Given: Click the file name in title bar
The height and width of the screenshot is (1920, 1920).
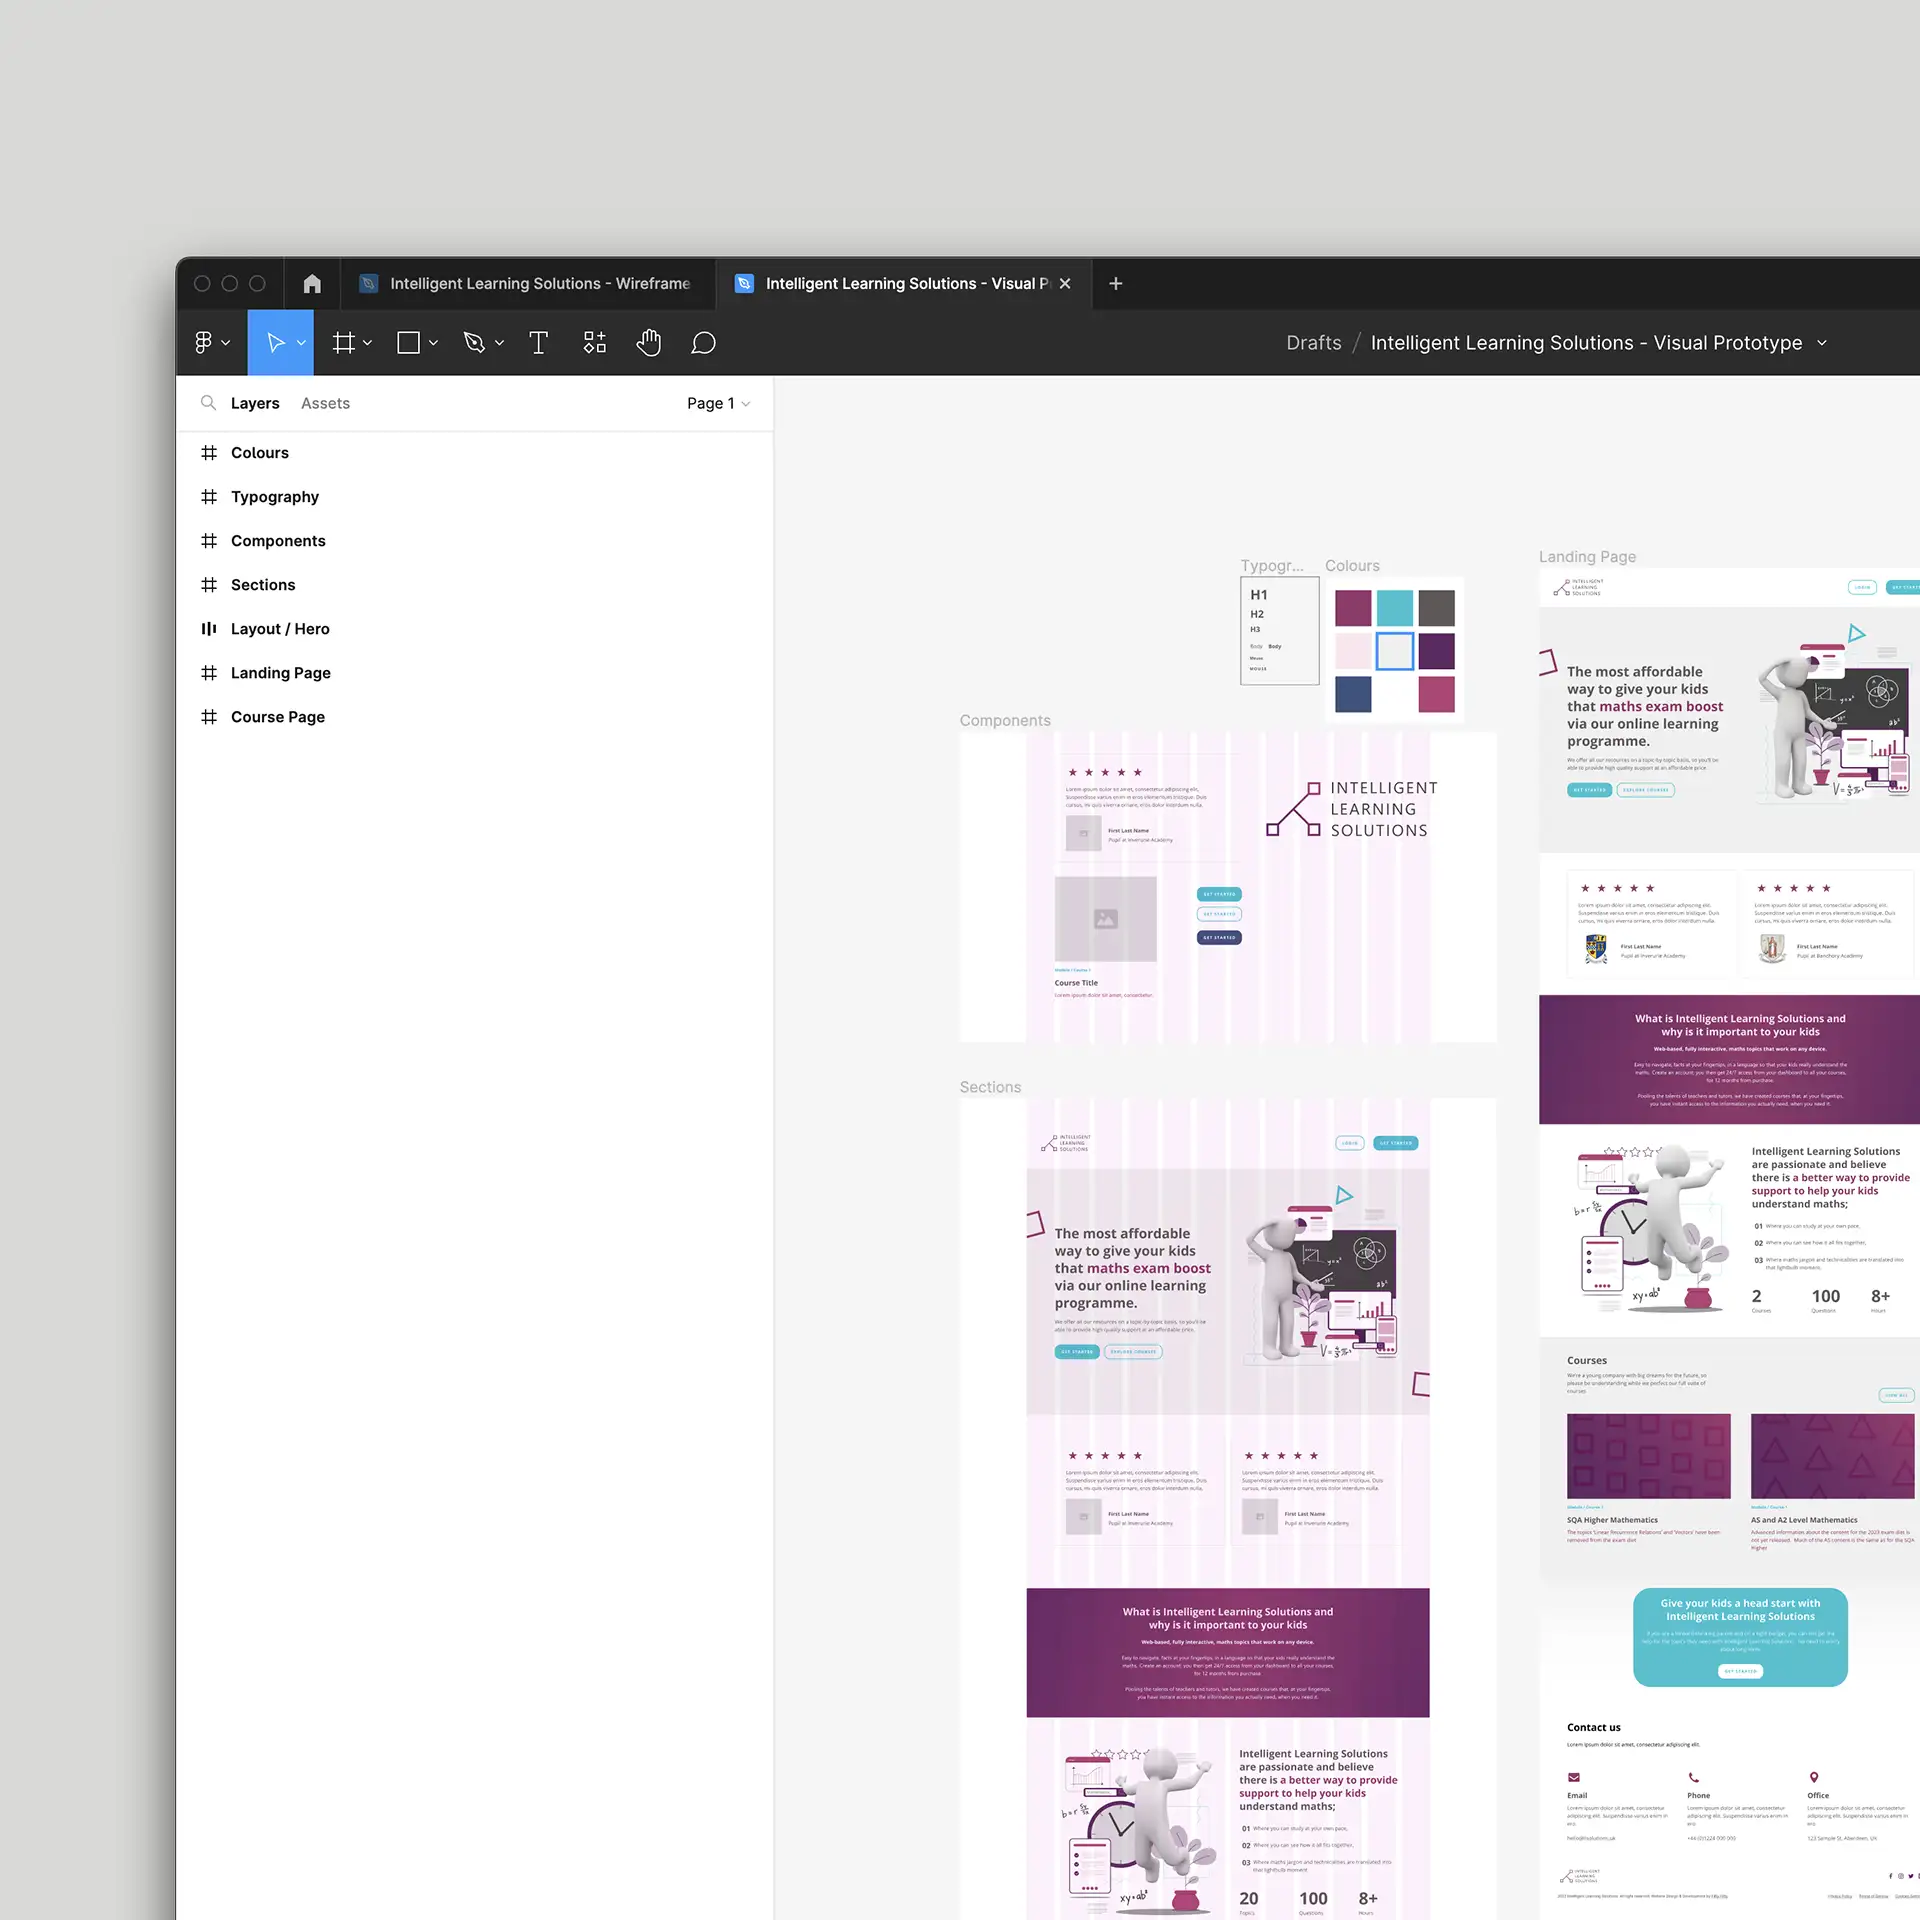Looking at the screenshot, I should [x=1586, y=343].
